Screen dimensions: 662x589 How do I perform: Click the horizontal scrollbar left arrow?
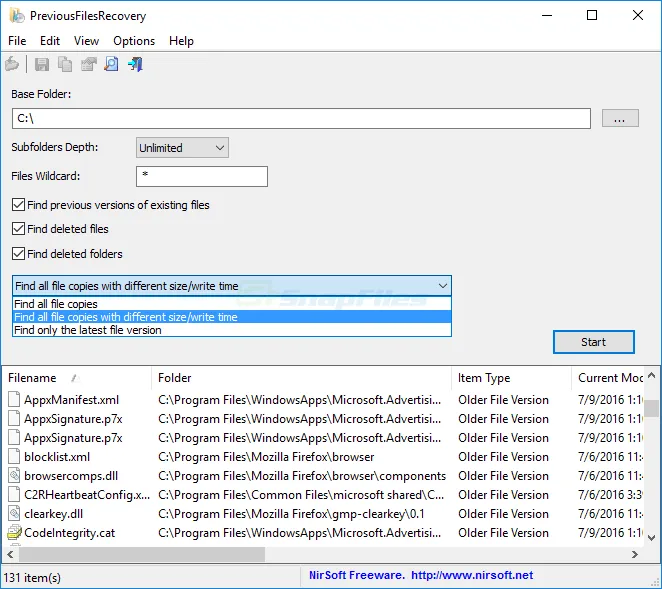point(11,554)
